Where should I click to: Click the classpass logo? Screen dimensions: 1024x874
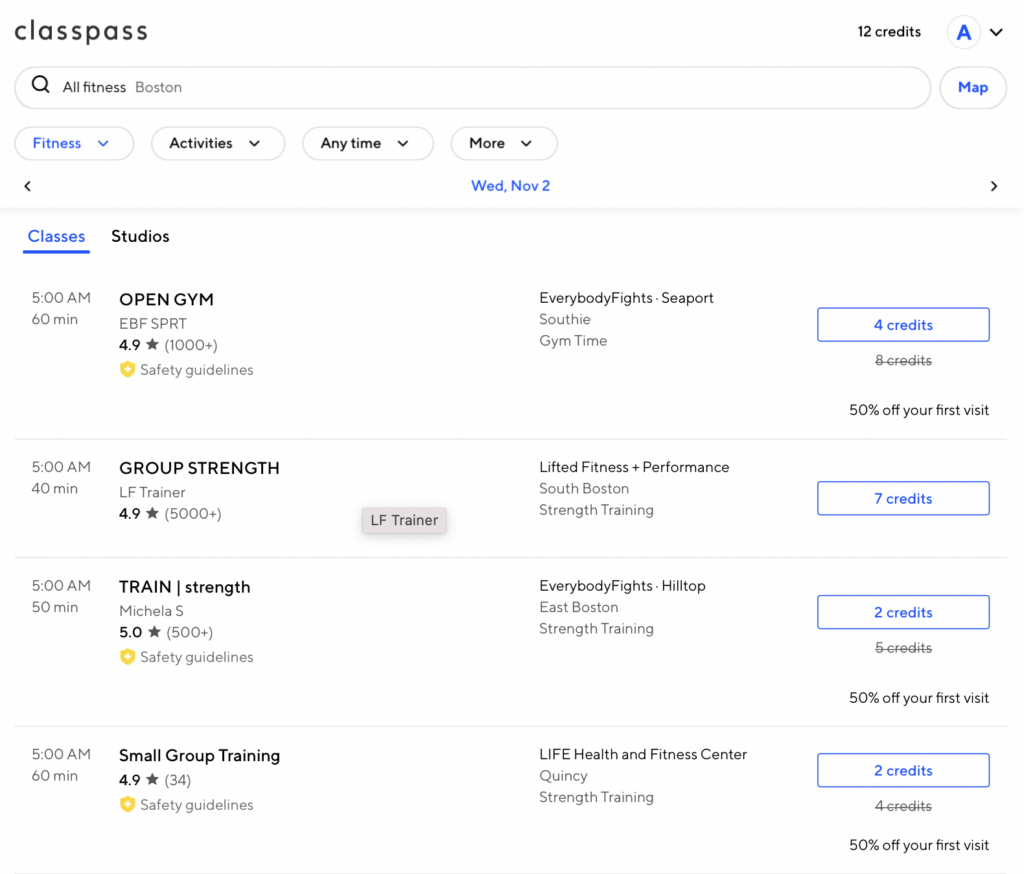[x=81, y=32]
